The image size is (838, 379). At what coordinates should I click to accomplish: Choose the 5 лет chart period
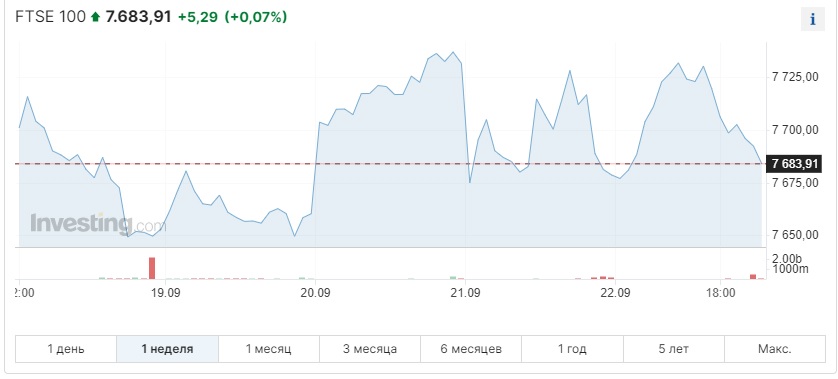(x=673, y=349)
